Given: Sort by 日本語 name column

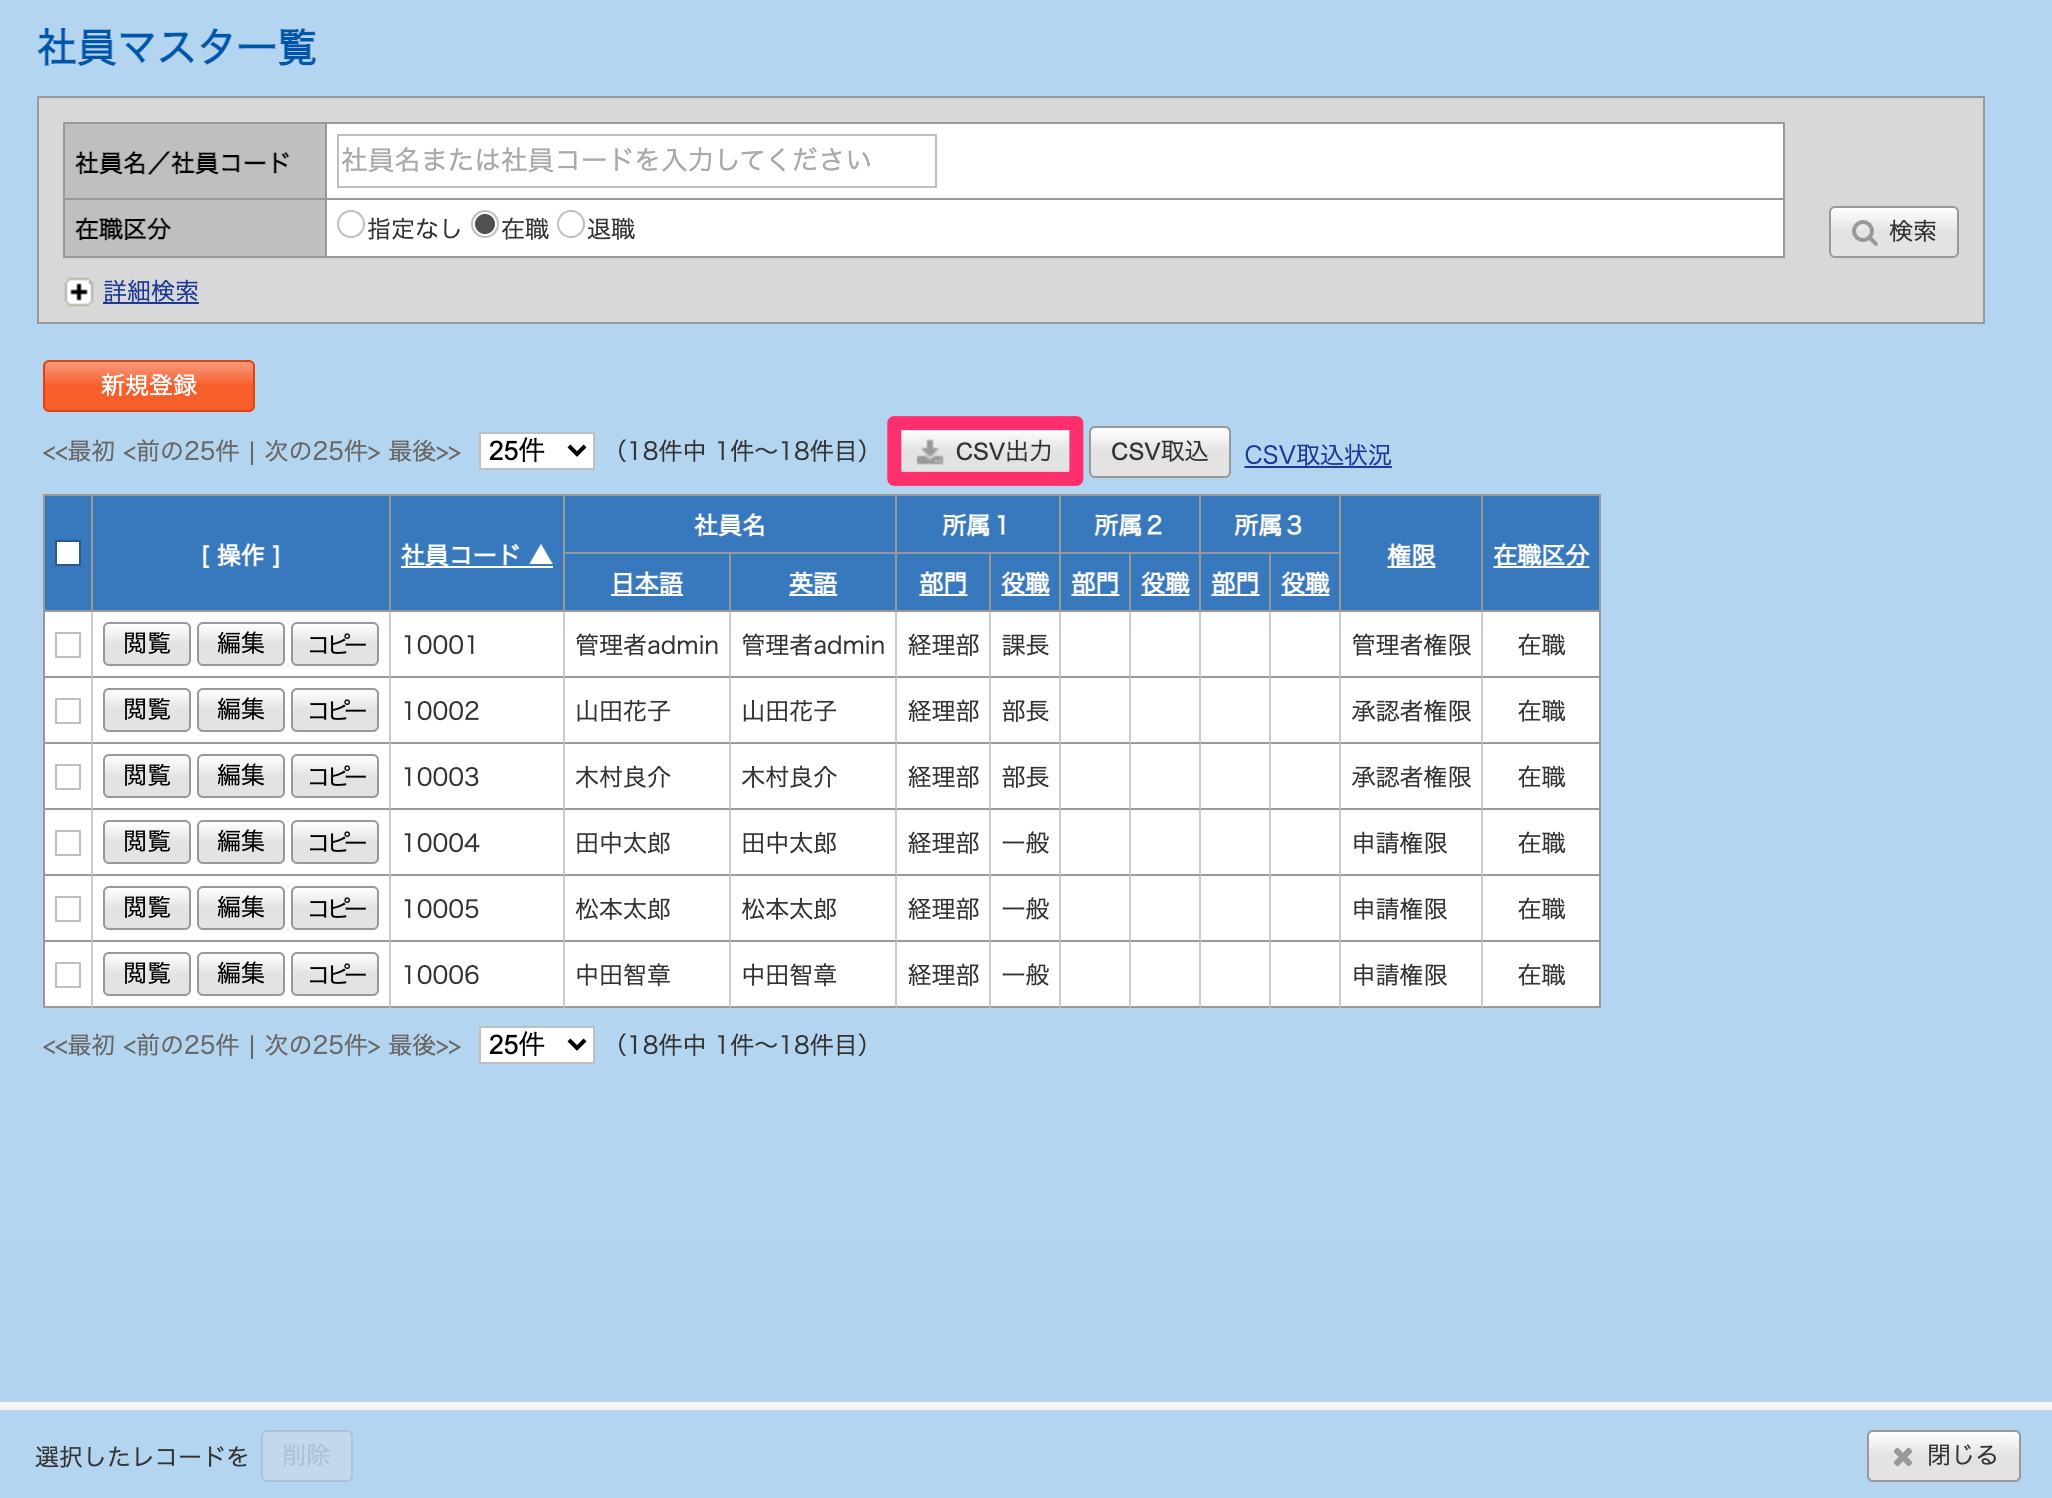Looking at the screenshot, I should [647, 584].
